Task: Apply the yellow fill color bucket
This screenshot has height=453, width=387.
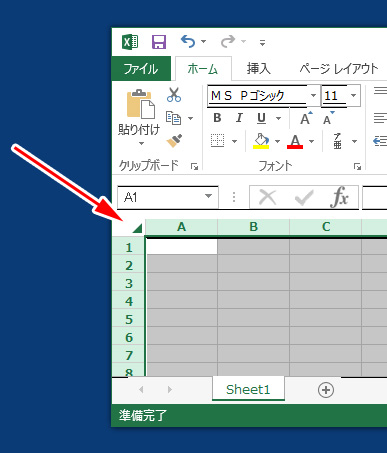Action: (261, 141)
